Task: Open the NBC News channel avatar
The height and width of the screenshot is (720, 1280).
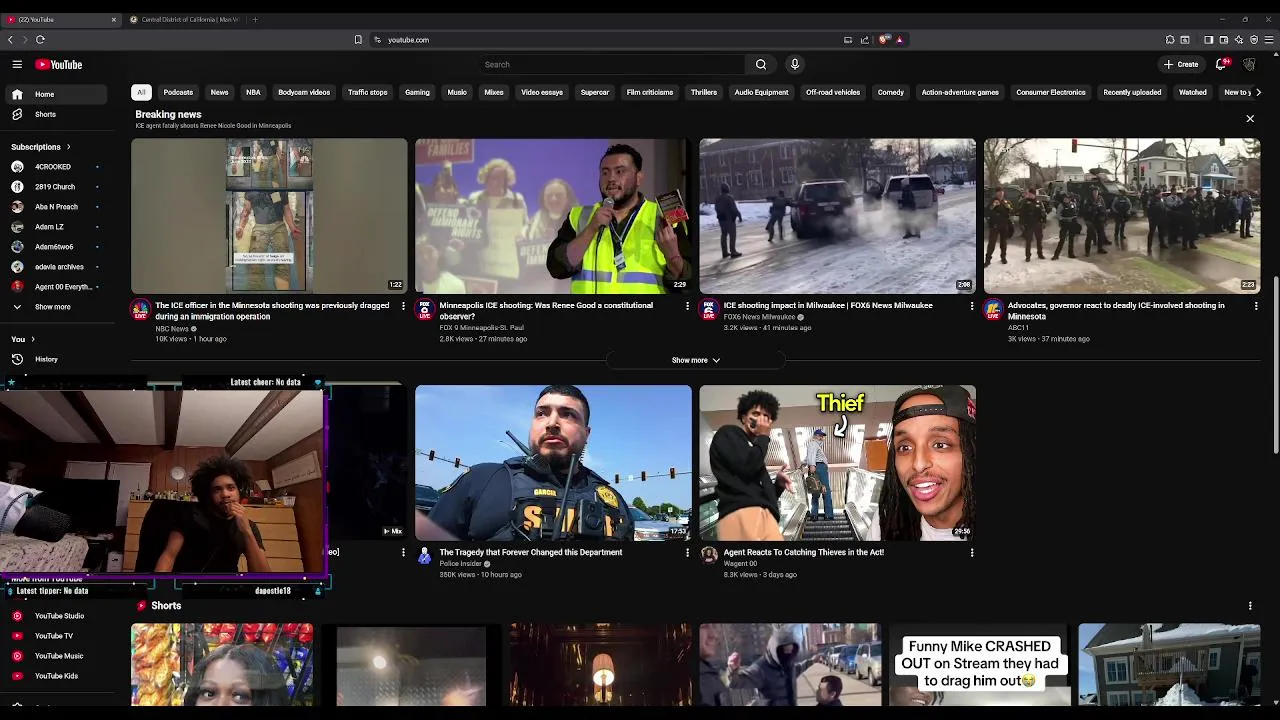Action: [x=140, y=309]
